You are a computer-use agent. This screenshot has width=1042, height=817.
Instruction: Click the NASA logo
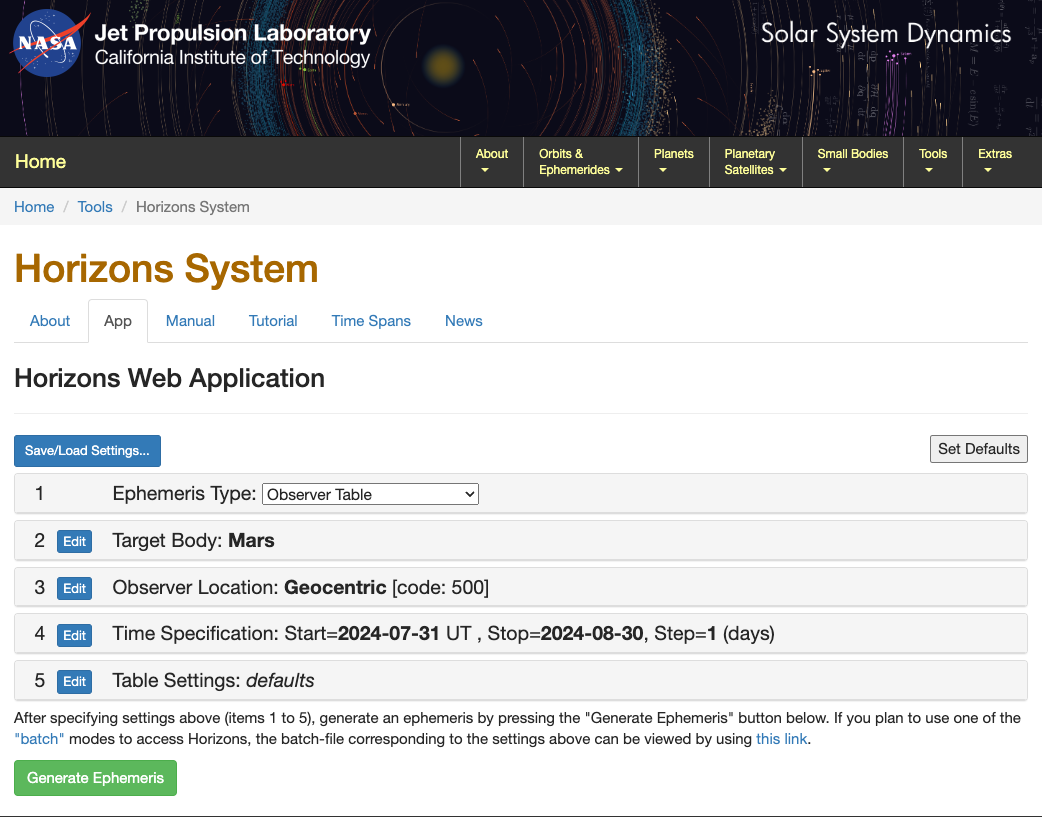click(x=50, y=43)
